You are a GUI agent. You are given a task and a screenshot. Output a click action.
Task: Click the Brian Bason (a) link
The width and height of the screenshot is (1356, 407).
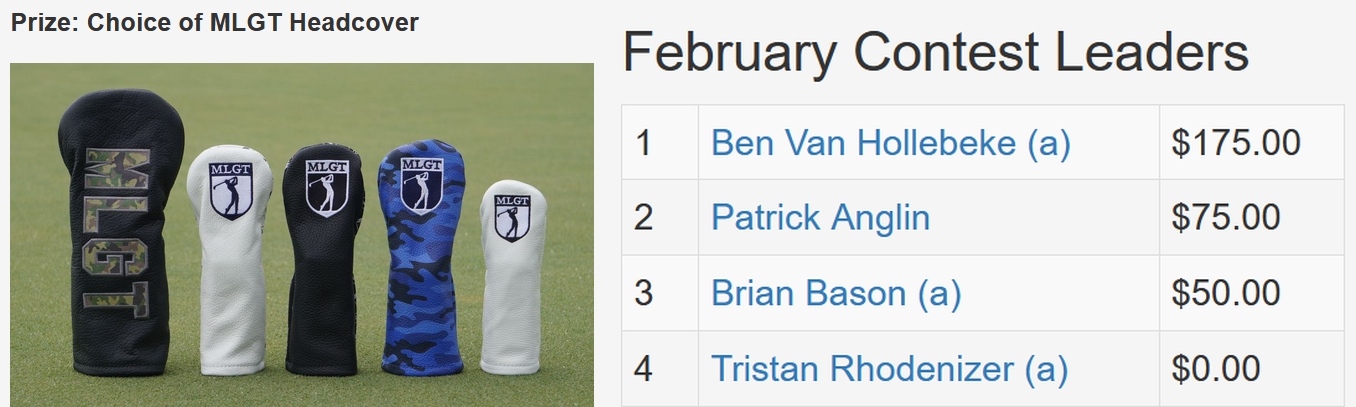pos(835,293)
